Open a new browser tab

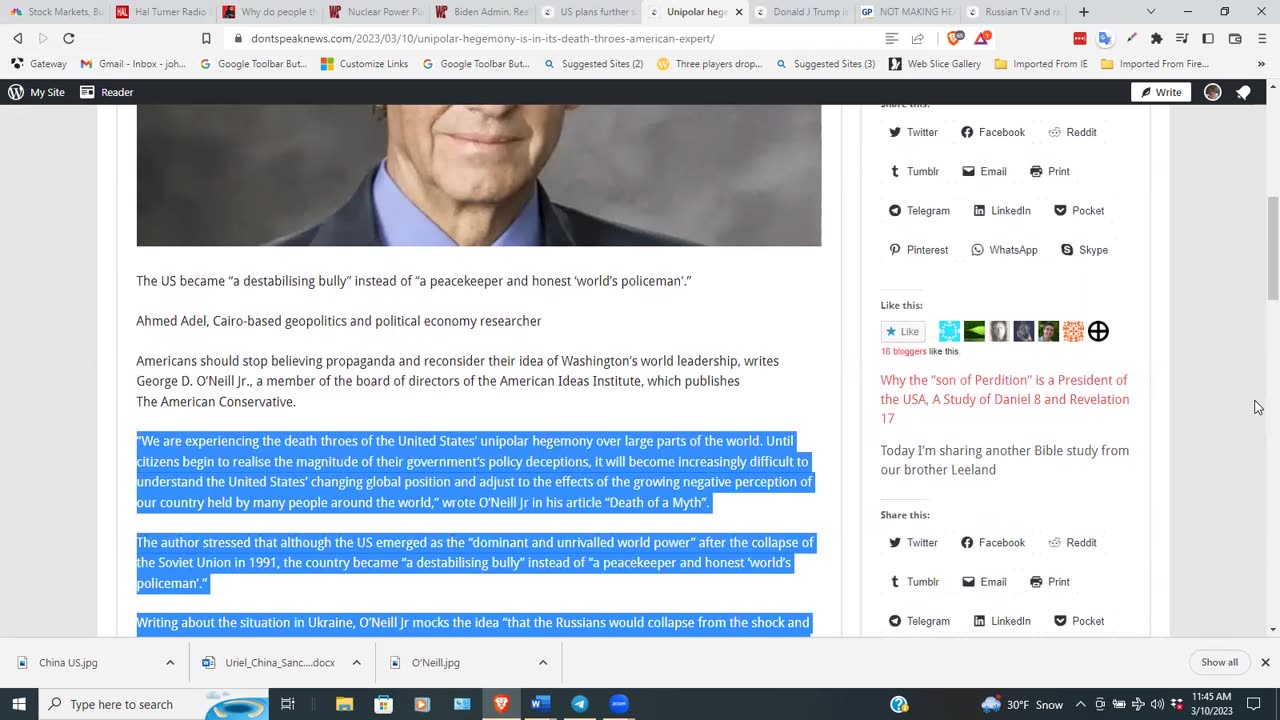pos(1084,12)
